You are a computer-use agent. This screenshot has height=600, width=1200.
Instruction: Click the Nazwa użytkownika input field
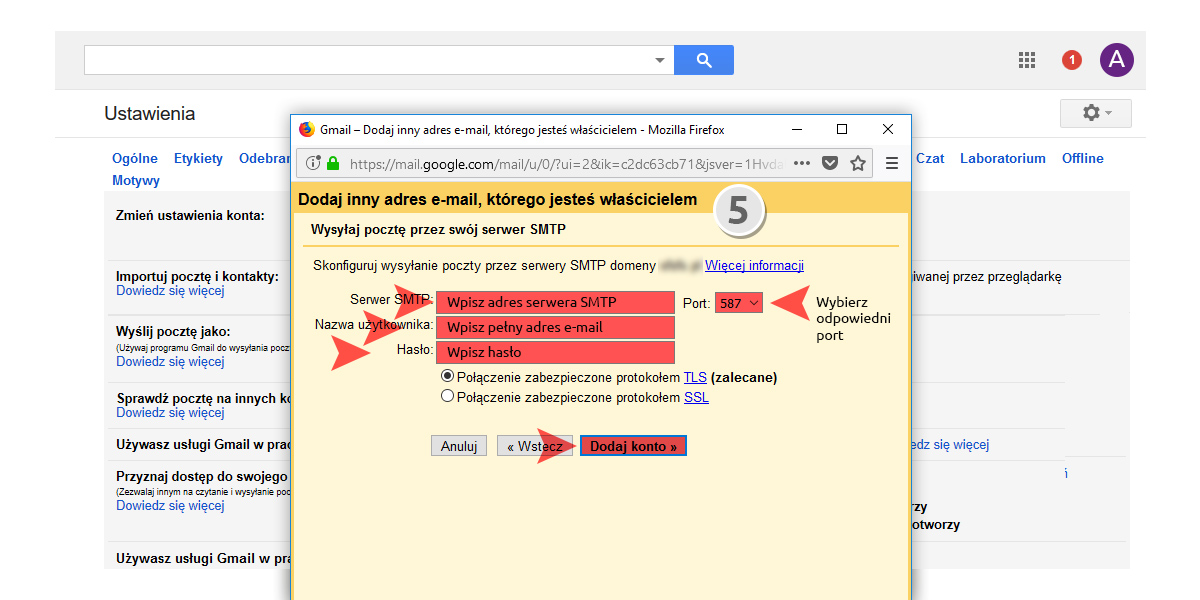[x=556, y=327]
